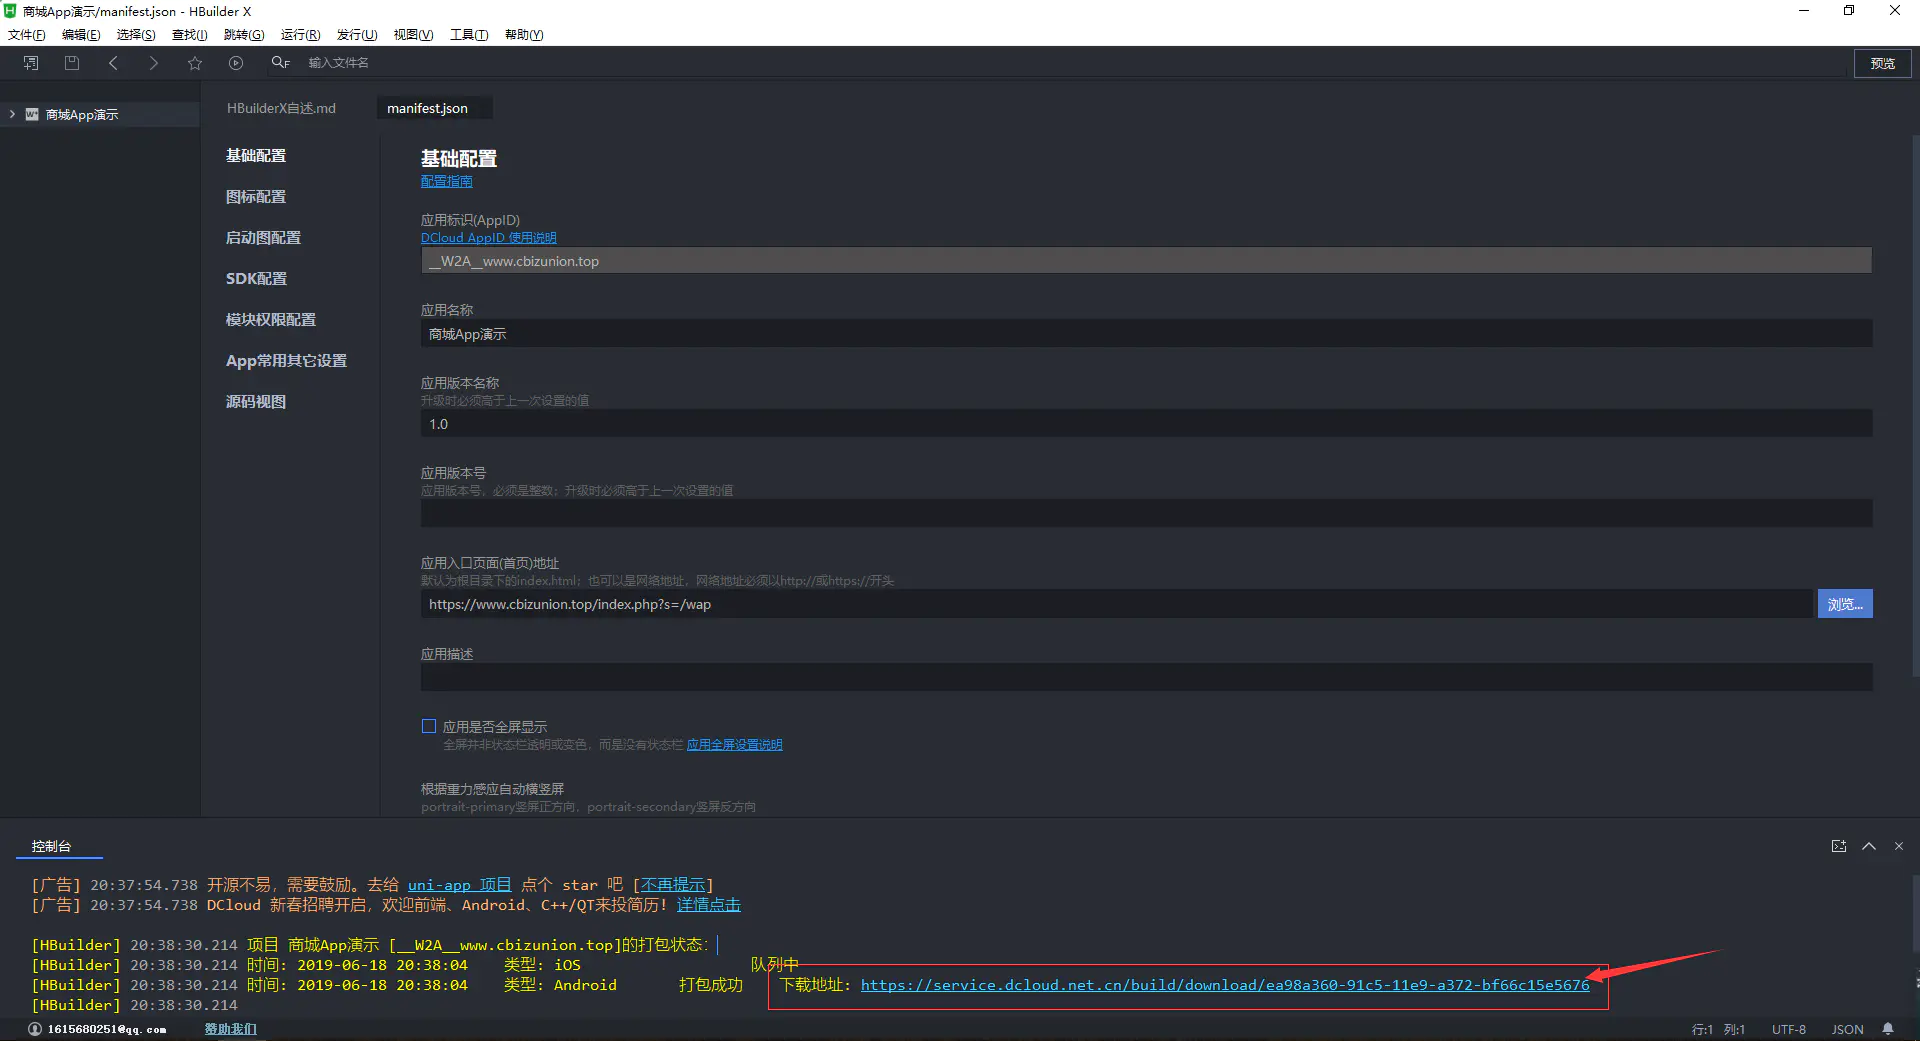Open the service.dcloud.net.cn download link
This screenshot has width=1920, height=1041.
point(1225,985)
